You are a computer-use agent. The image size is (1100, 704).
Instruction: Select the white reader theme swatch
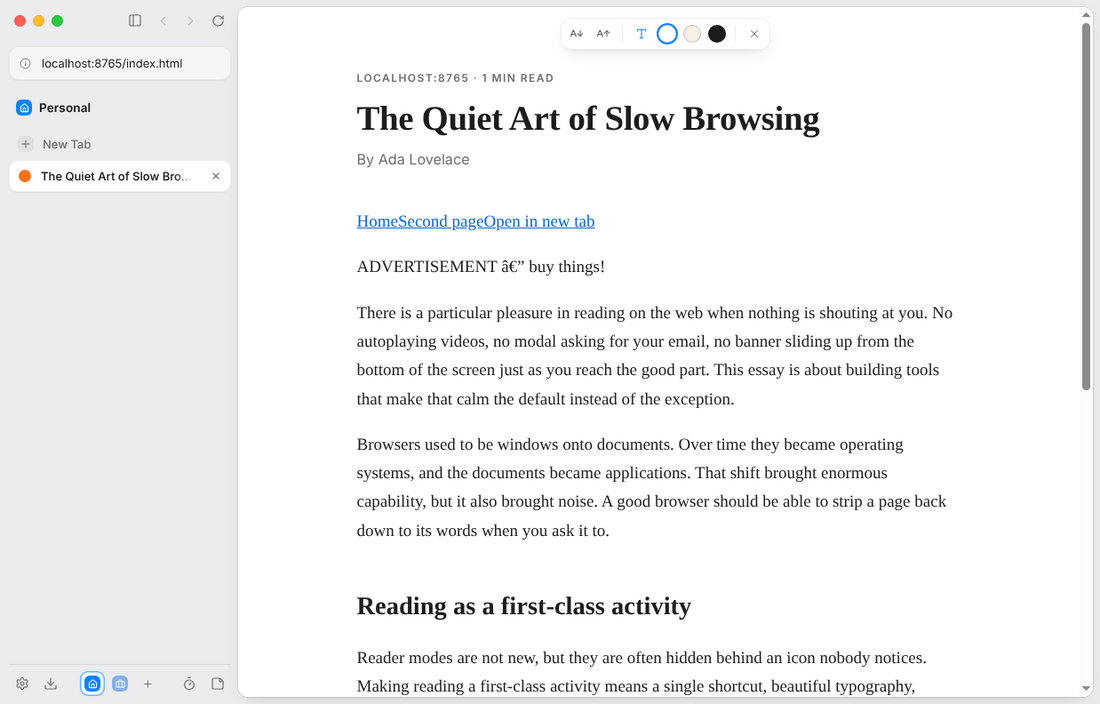point(667,34)
